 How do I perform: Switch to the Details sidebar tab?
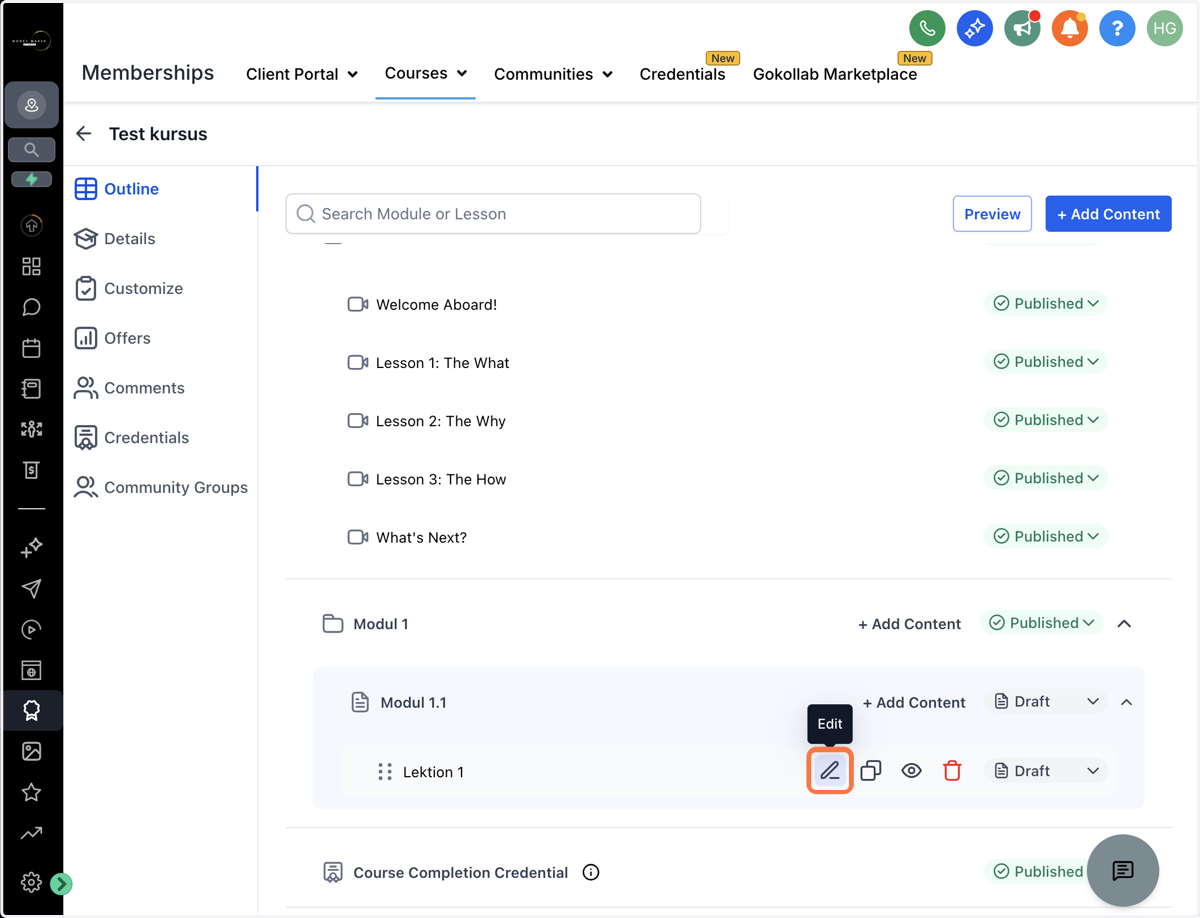(129, 239)
